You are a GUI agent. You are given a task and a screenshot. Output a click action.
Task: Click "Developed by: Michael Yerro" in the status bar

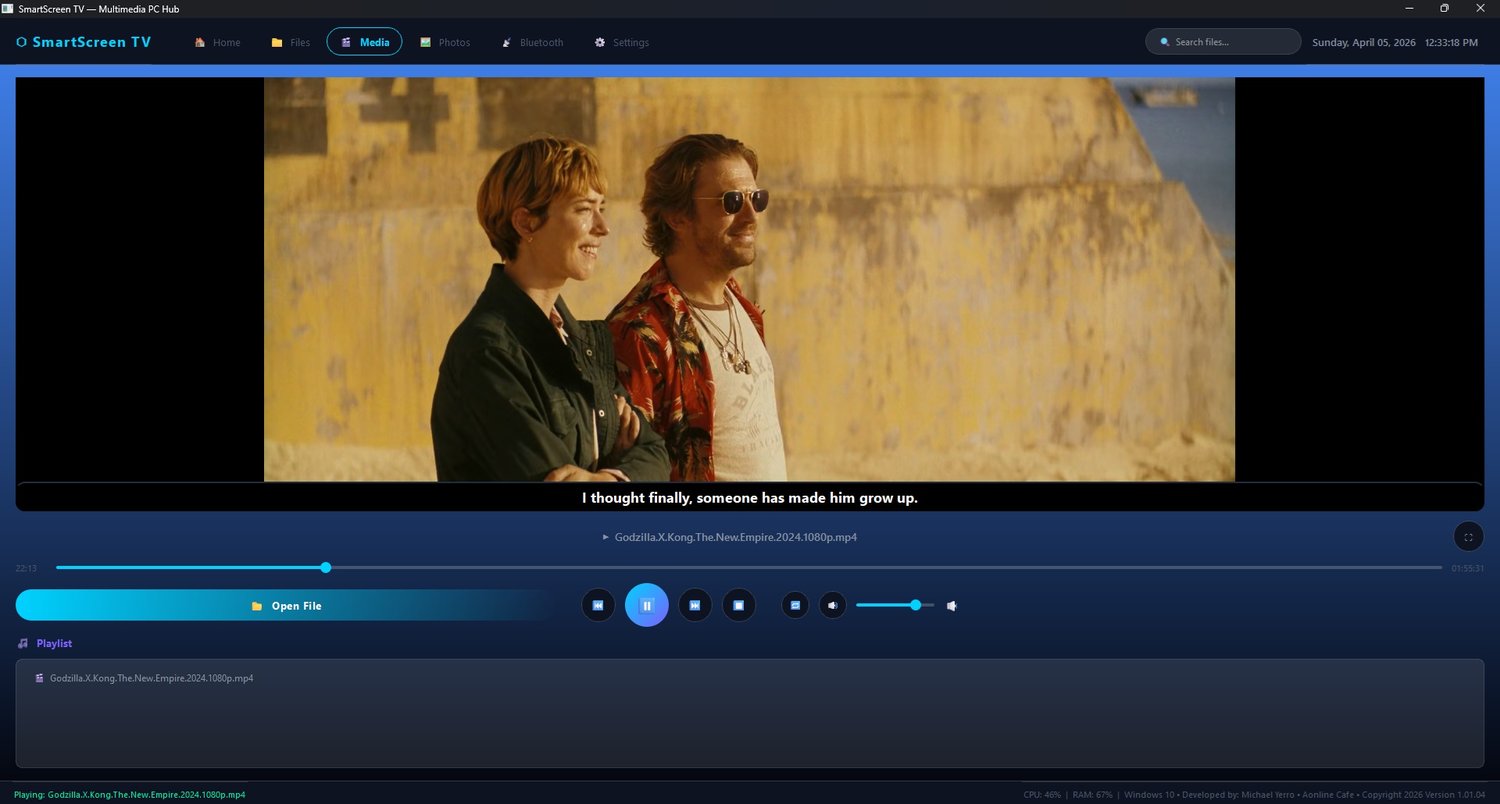1237,795
